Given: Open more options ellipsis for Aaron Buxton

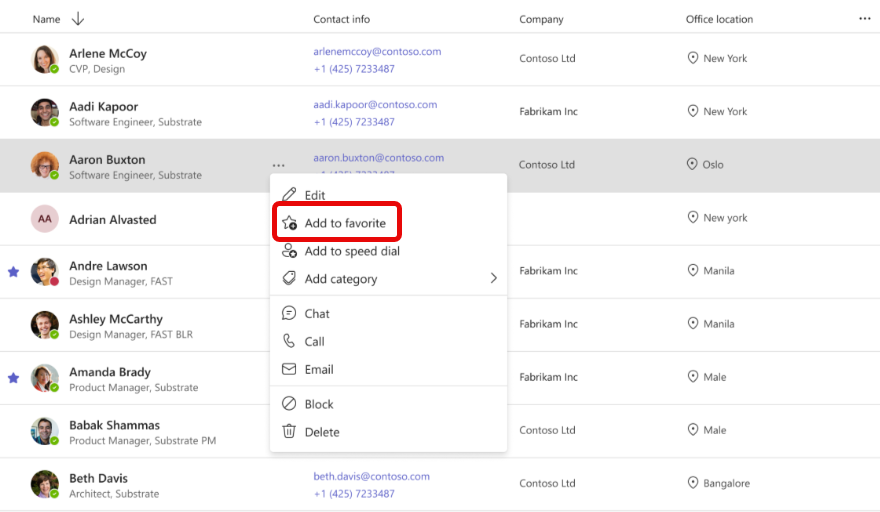Looking at the screenshot, I should pyautogui.click(x=278, y=165).
